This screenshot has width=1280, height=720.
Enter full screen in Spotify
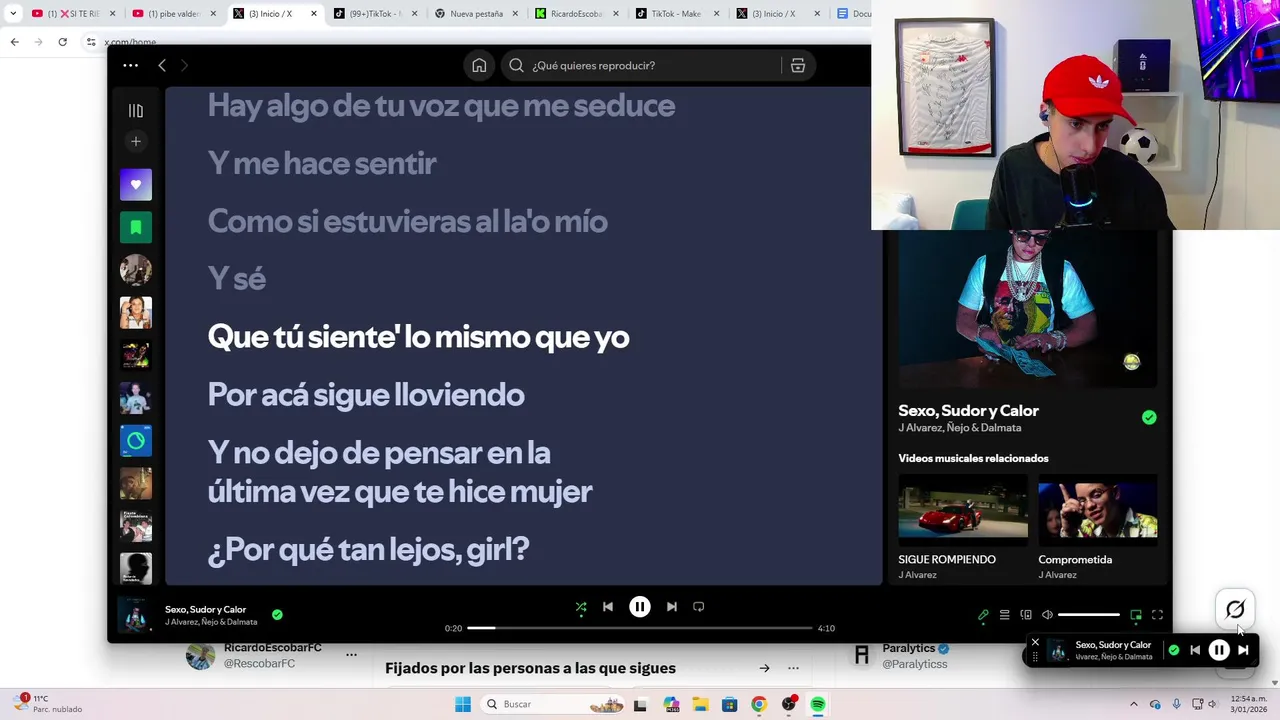click(x=1158, y=615)
